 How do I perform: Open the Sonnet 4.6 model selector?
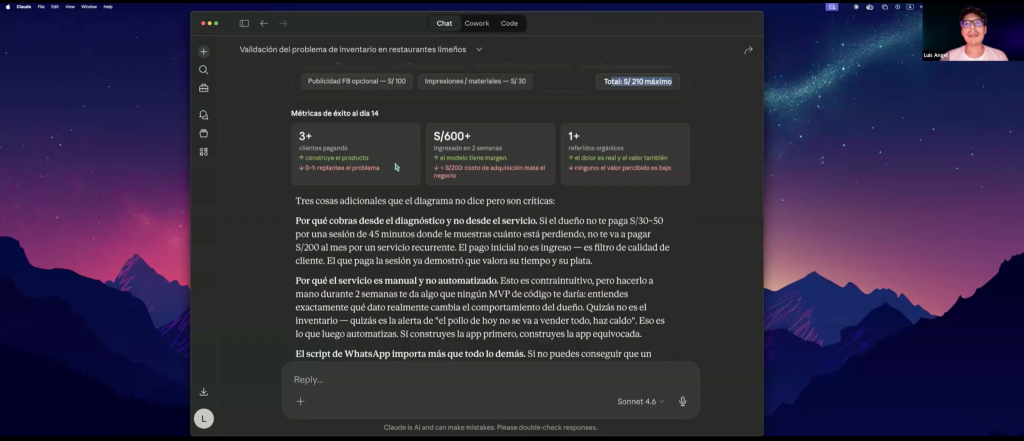[x=640, y=401]
